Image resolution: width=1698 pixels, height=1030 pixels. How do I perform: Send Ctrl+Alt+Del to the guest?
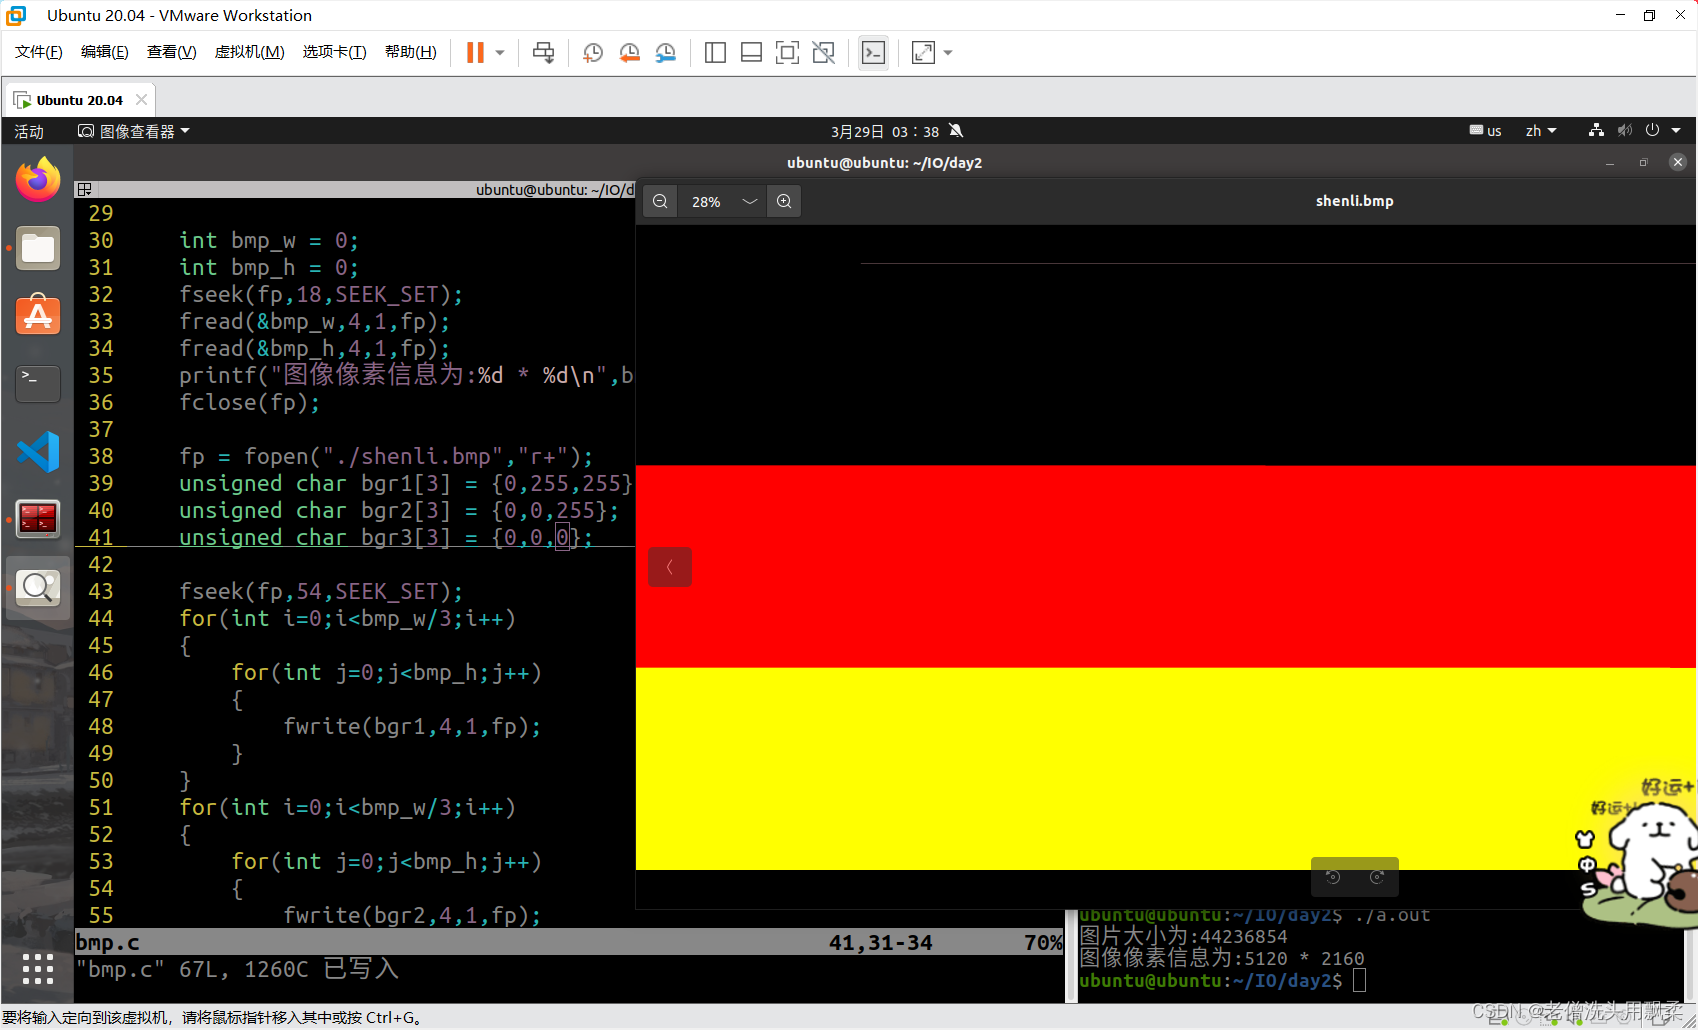point(543,52)
